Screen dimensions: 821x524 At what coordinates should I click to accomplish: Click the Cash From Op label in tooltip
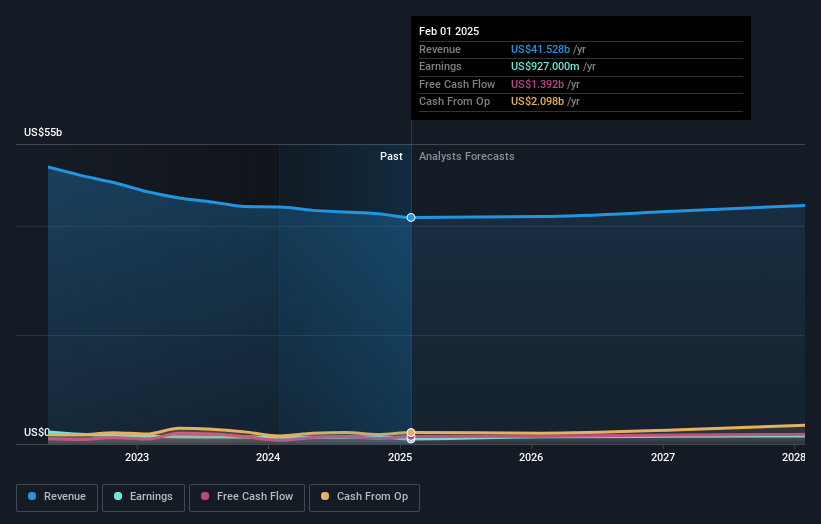point(454,102)
